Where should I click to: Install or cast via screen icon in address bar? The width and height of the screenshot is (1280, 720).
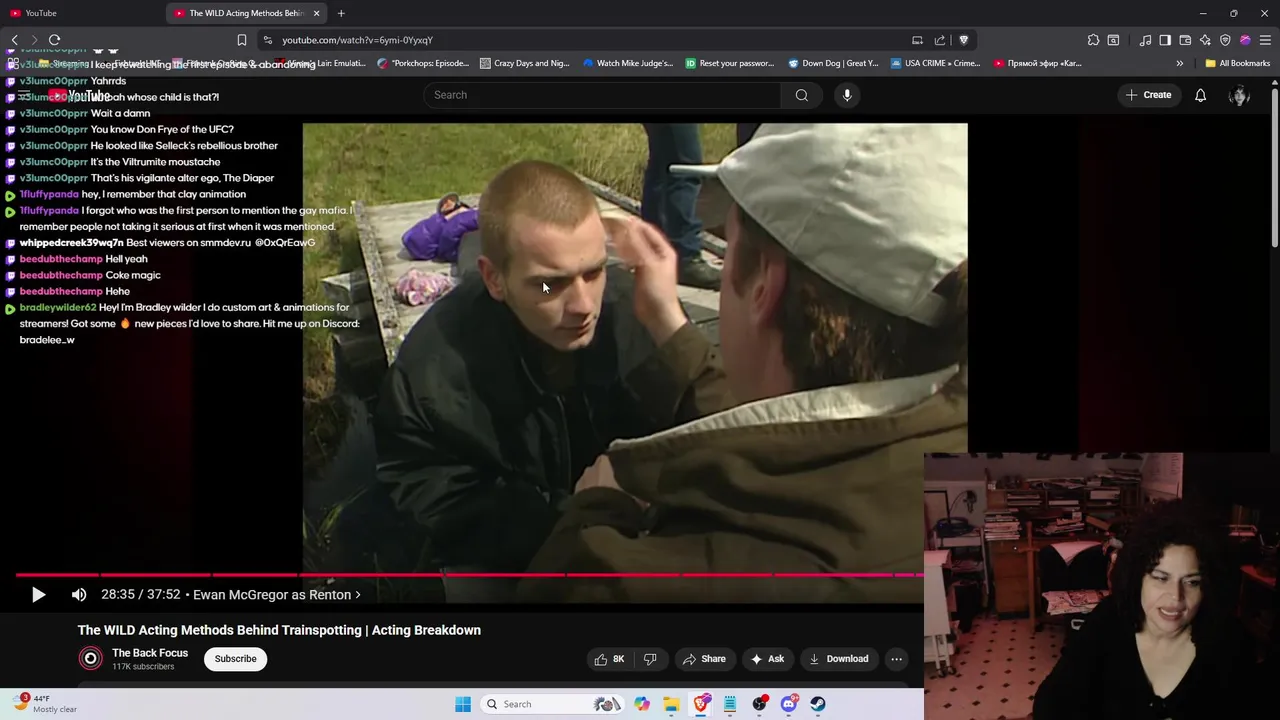coord(917,40)
